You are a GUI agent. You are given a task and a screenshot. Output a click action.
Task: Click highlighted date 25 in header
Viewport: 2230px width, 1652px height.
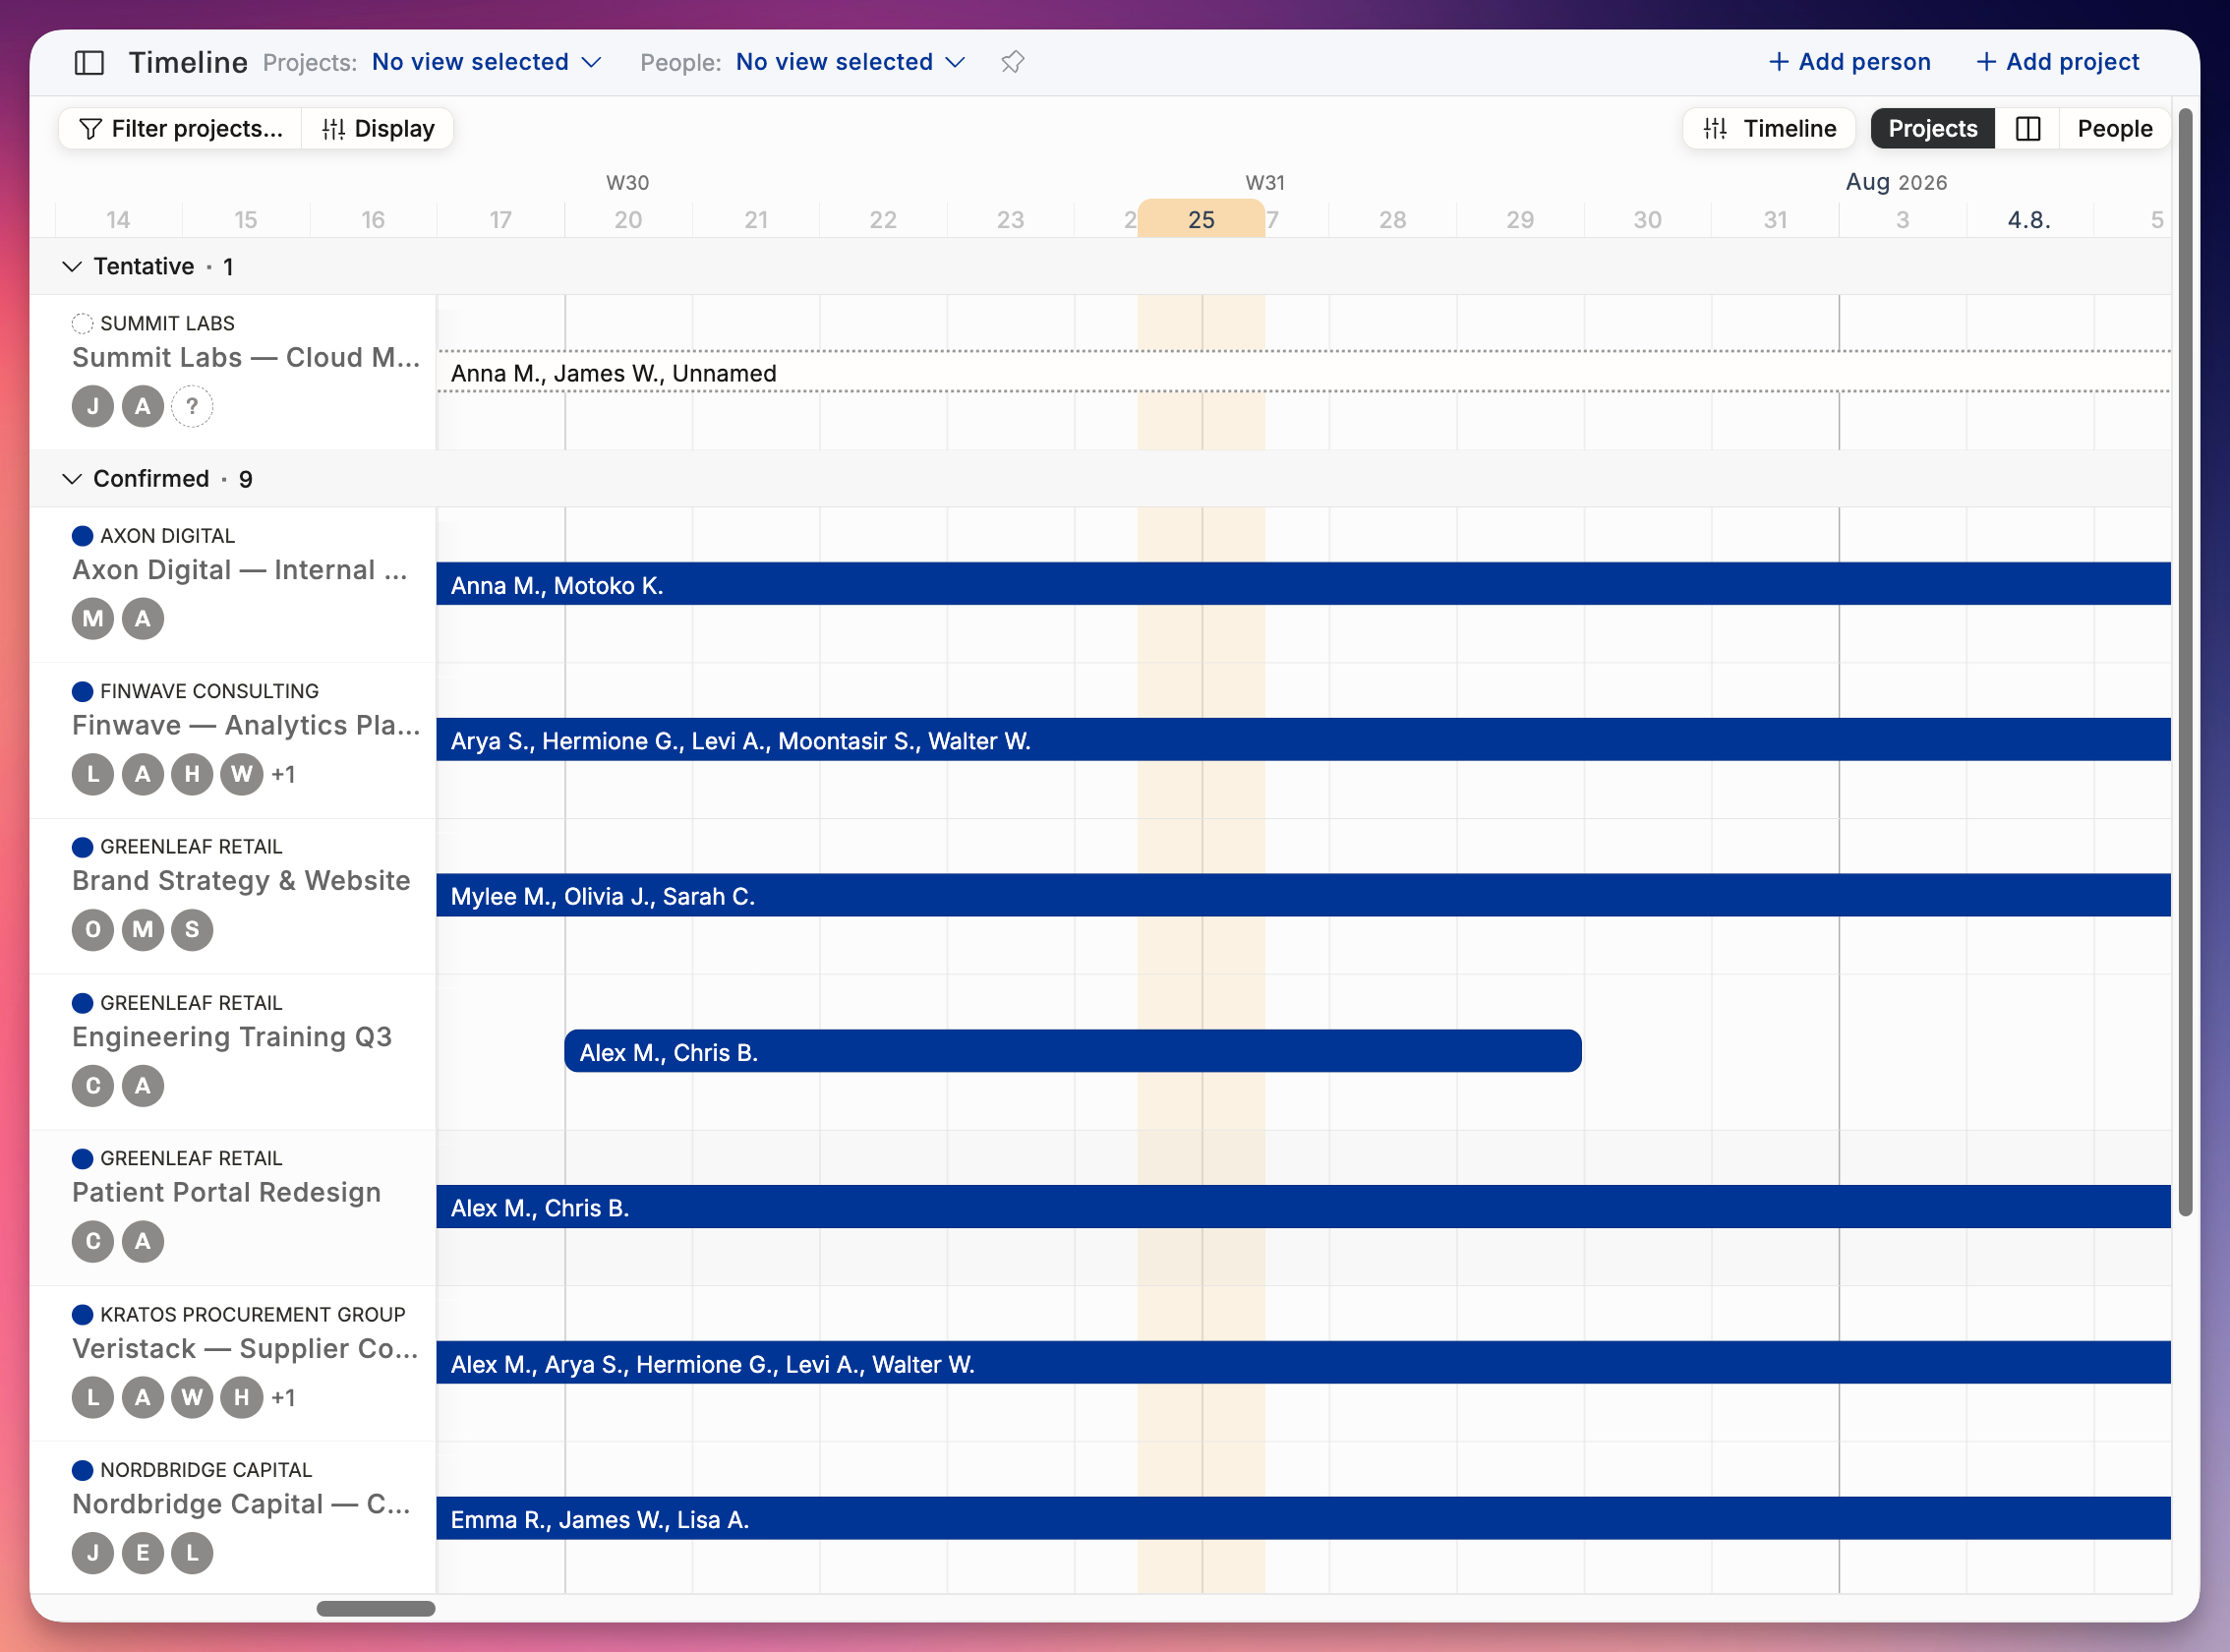[1201, 219]
